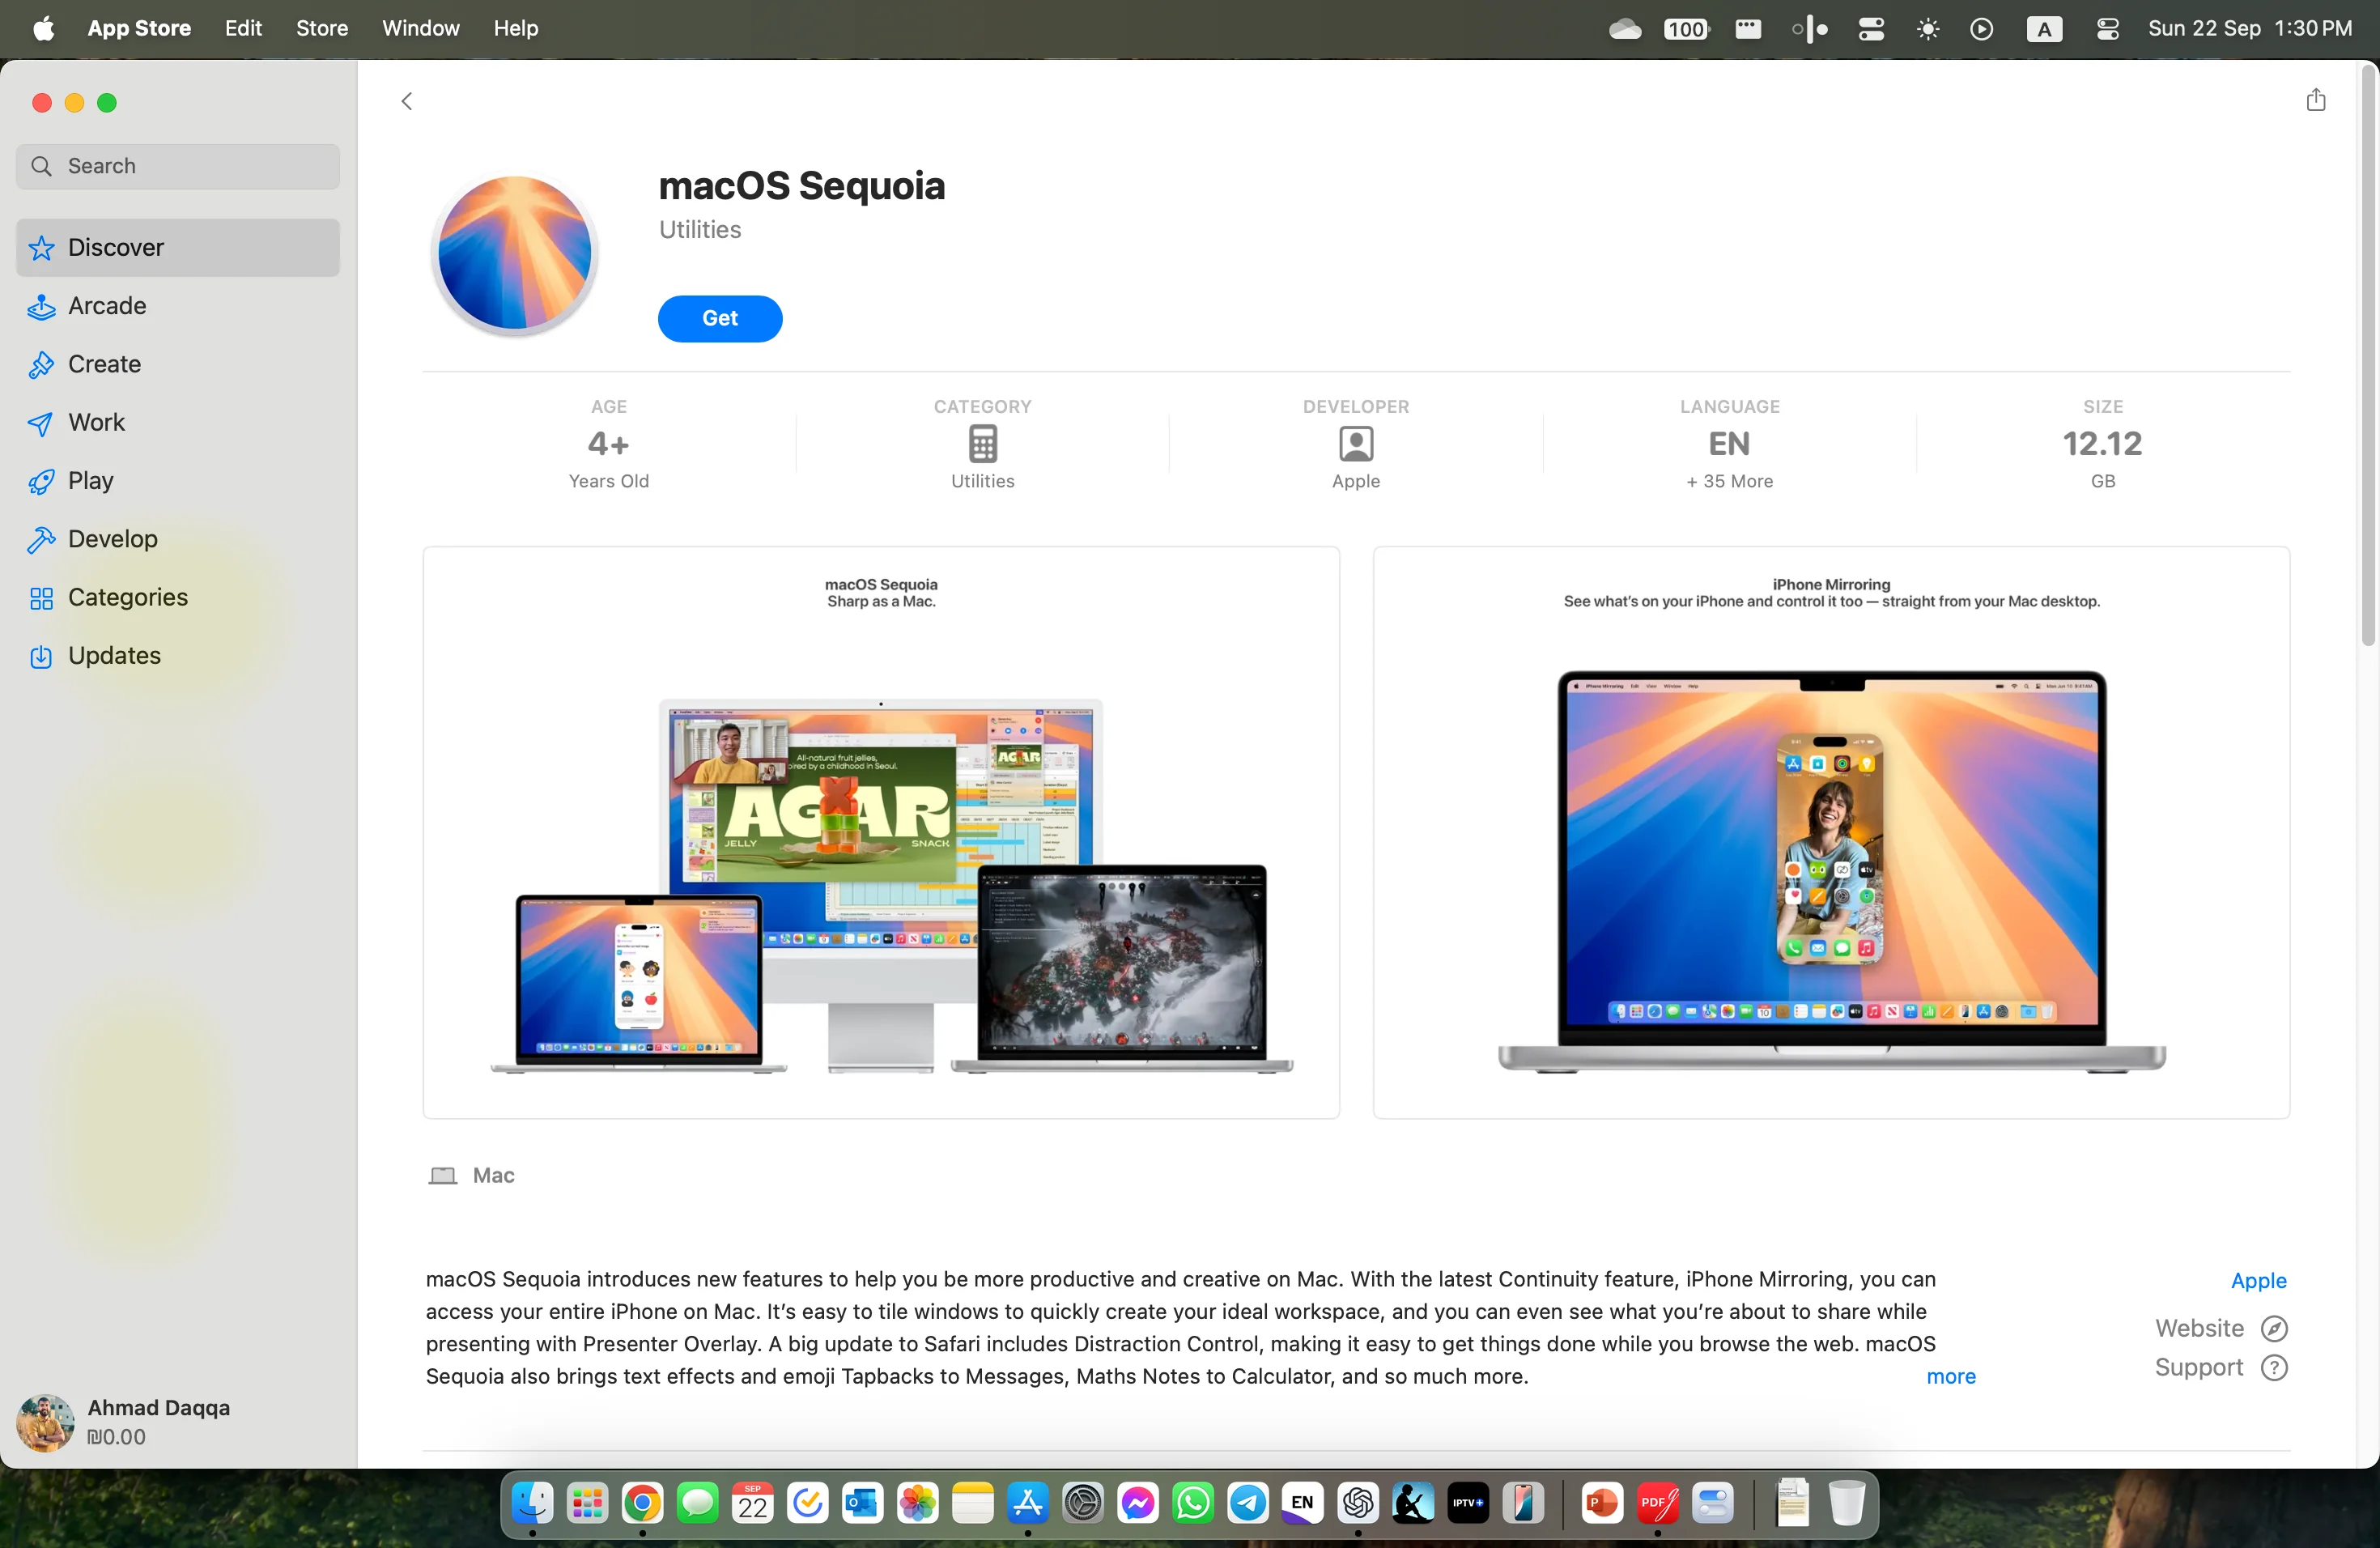
Task: Open the Apple developer link
Action: (2259, 1279)
